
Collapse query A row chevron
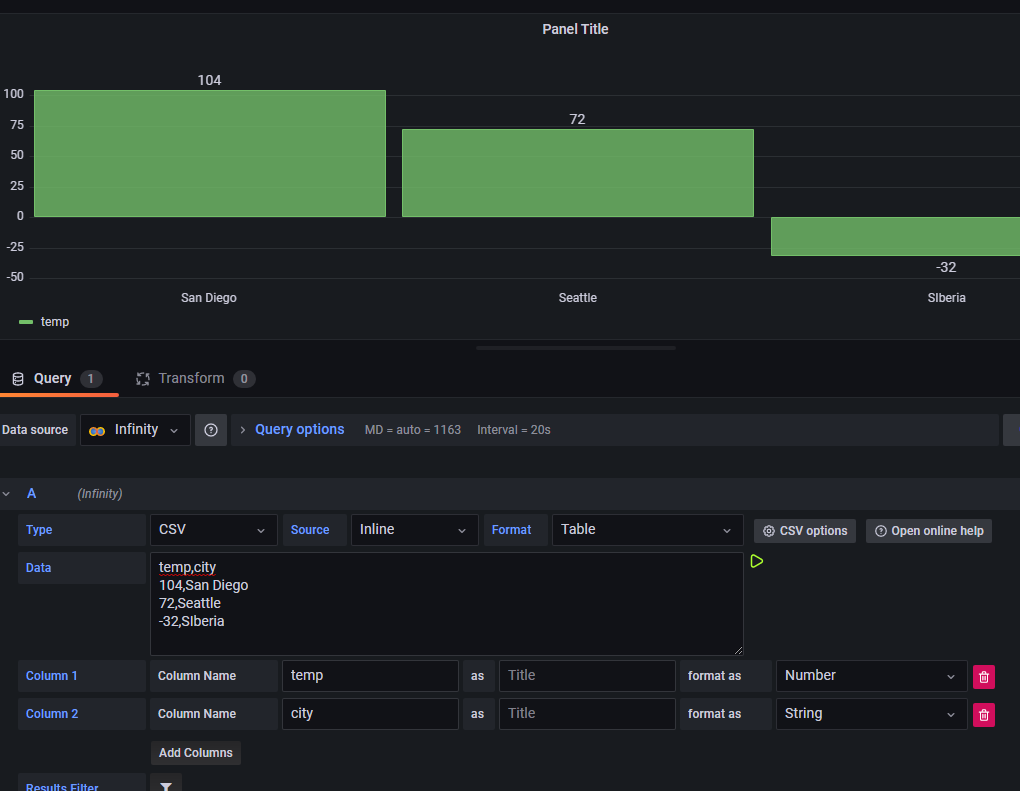pyautogui.click(x=7, y=494)
